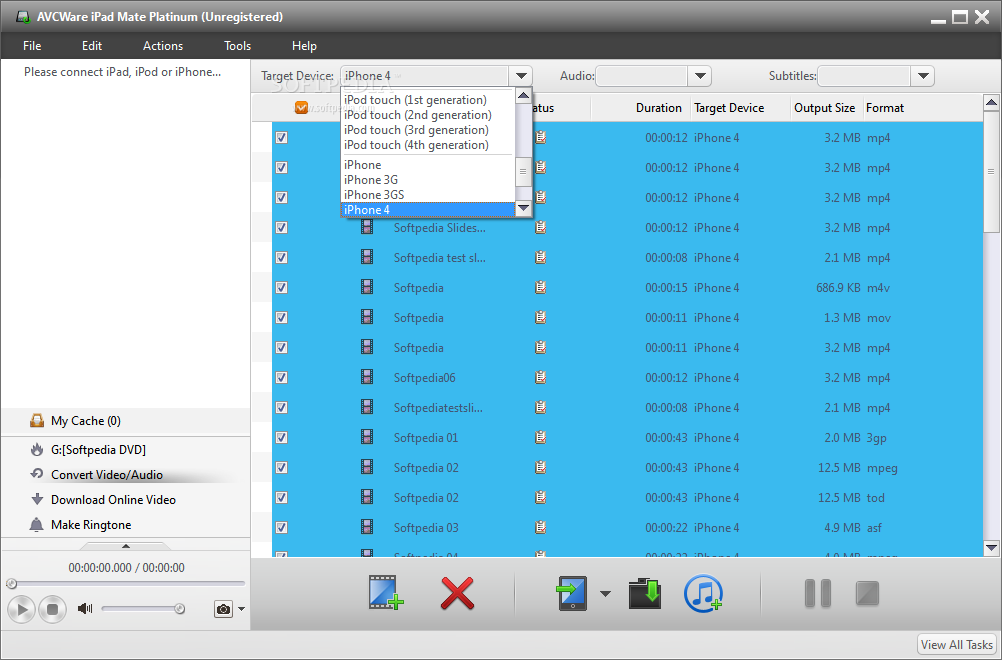Screen dimensions: 1002x660
Task: Open the Audio dropdown
Action: tap(700, 76)
